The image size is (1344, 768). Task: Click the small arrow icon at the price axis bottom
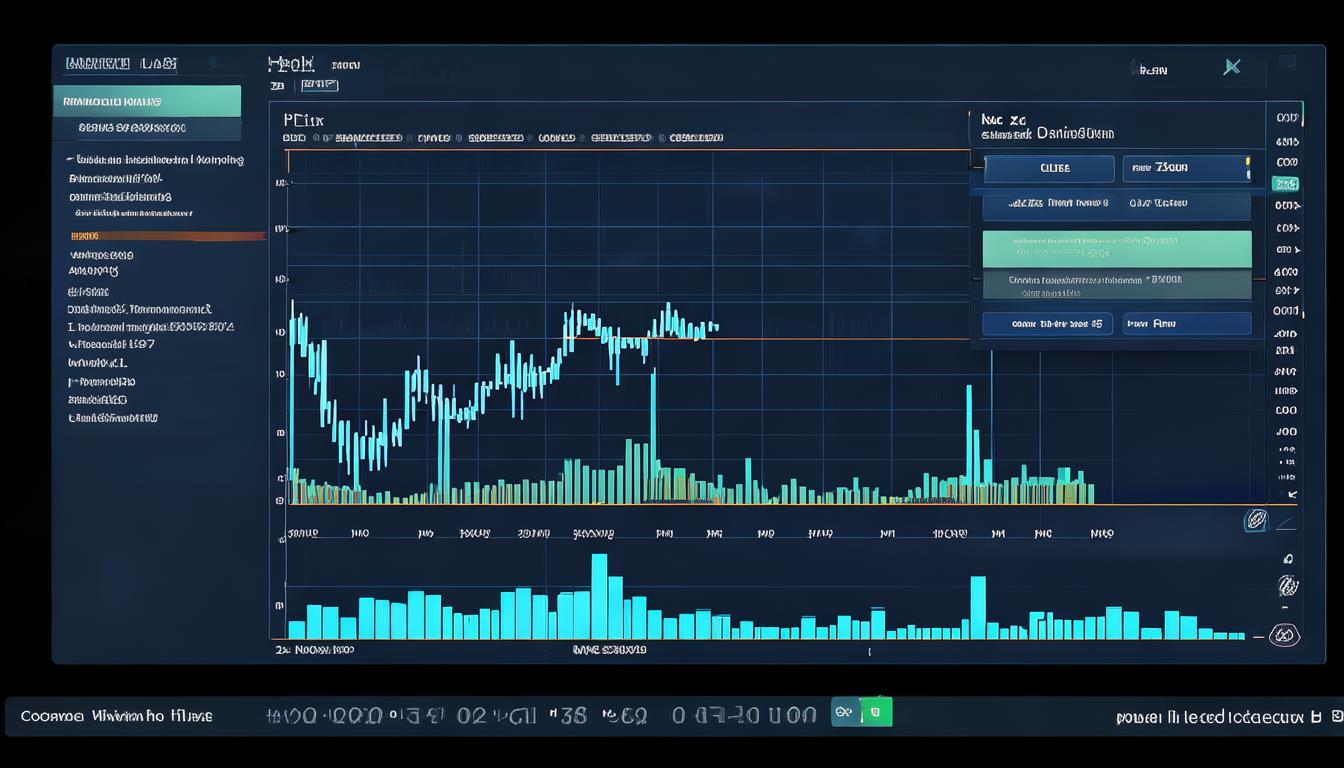click(x=1291, y=494)
